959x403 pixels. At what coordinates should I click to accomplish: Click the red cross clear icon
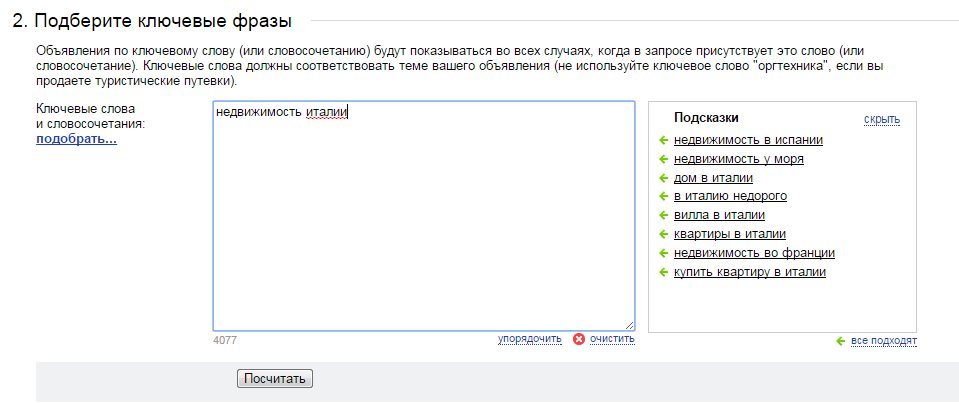579,339
